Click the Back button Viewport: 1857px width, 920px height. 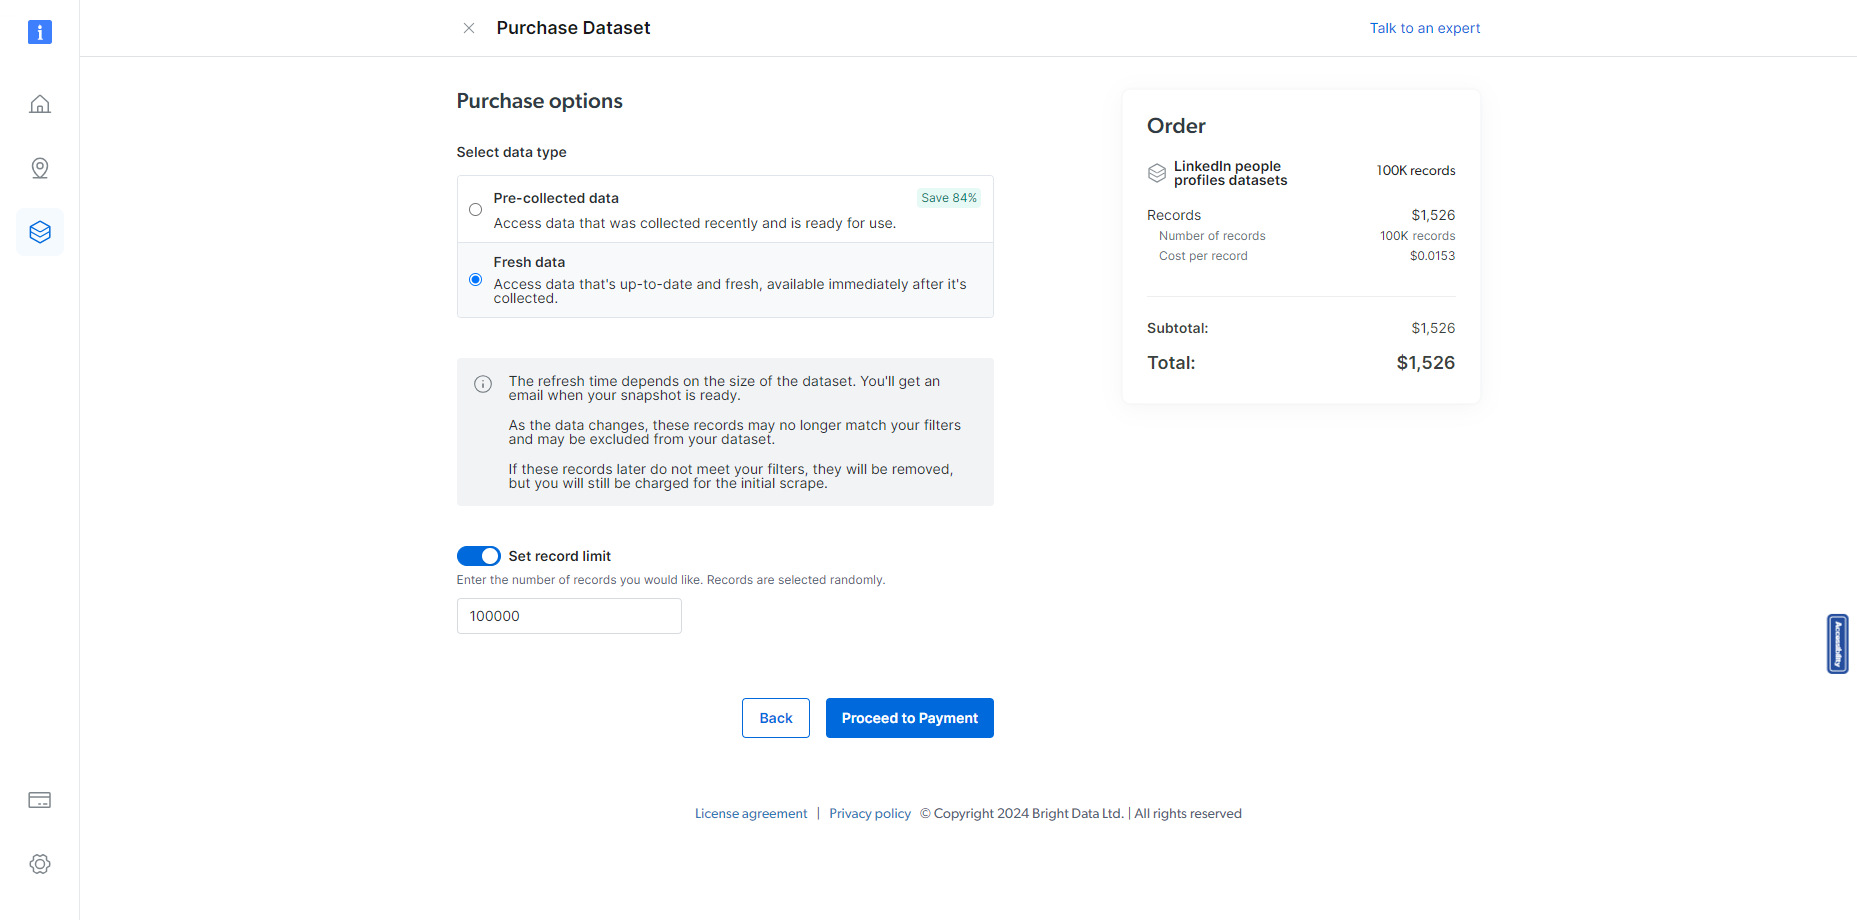coord(776,718)
